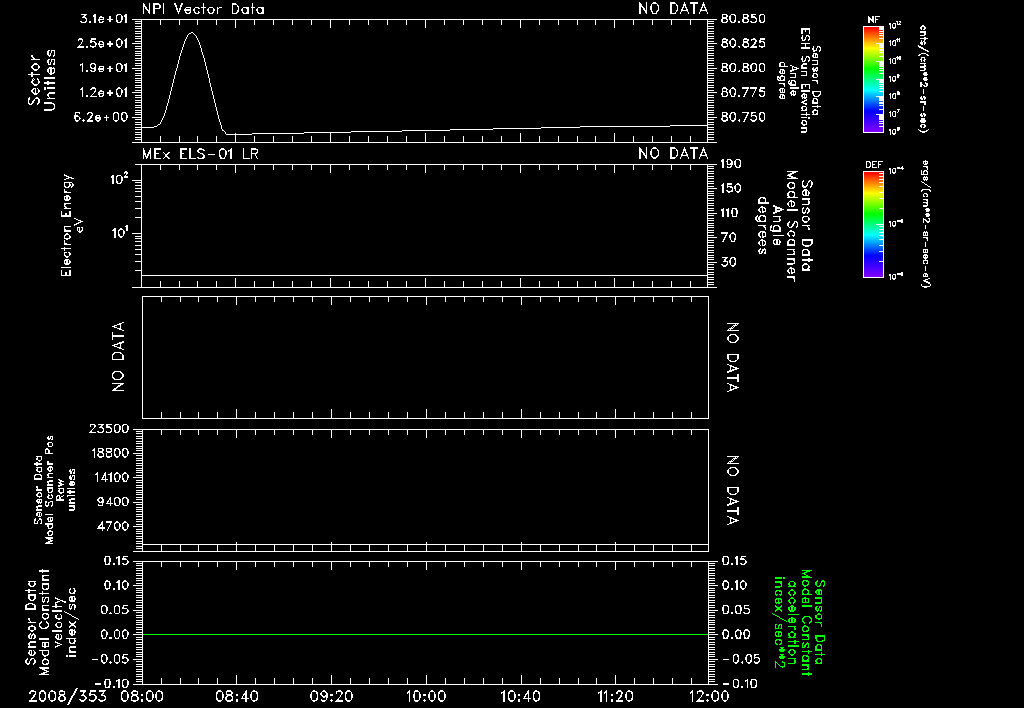Click the '10:40' time axis label
The width and height of the screenshot is (1024, 708).
pyautogui.click(x=520, y=696)
